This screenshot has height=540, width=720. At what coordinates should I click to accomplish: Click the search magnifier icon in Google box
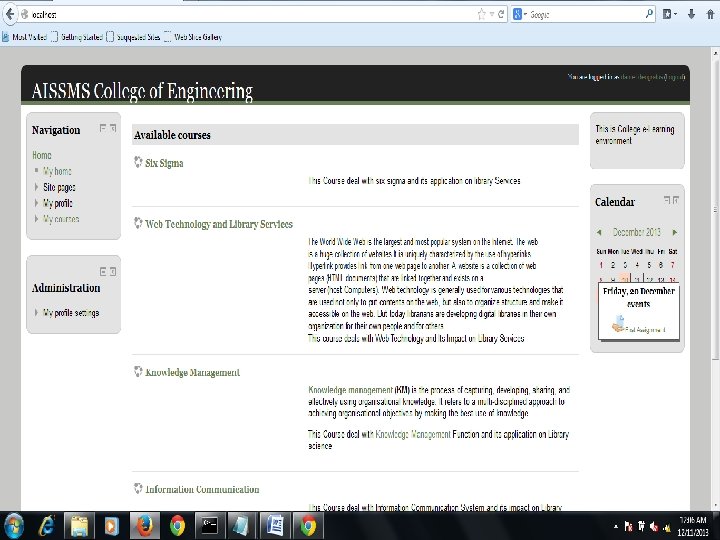tap(649, 14)
